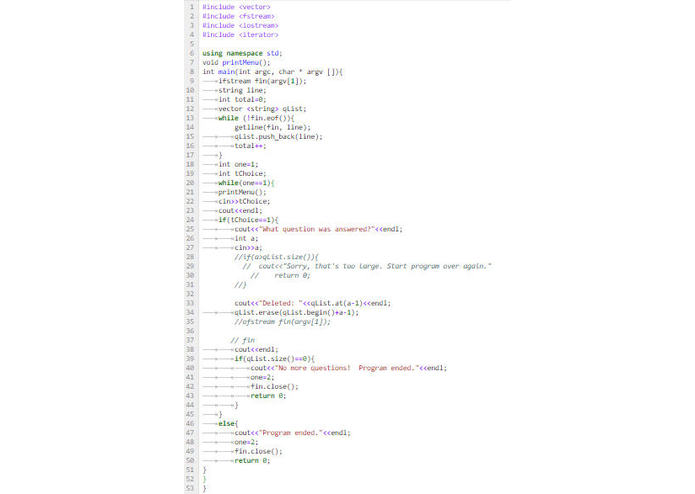
Task: Click the 'cout<<"Program ended."' line 47
Action: [x=293, y=433]
